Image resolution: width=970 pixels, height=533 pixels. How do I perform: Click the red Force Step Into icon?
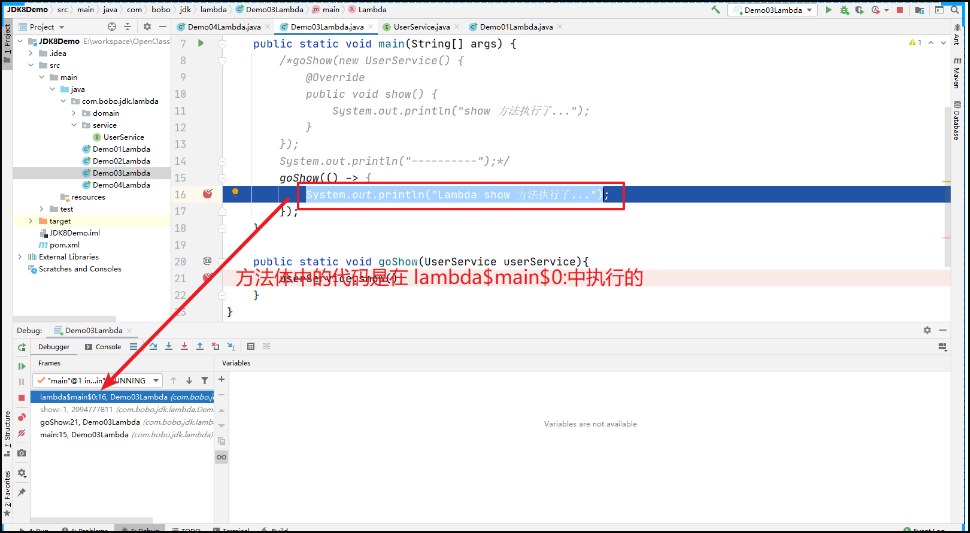[184, 346]
